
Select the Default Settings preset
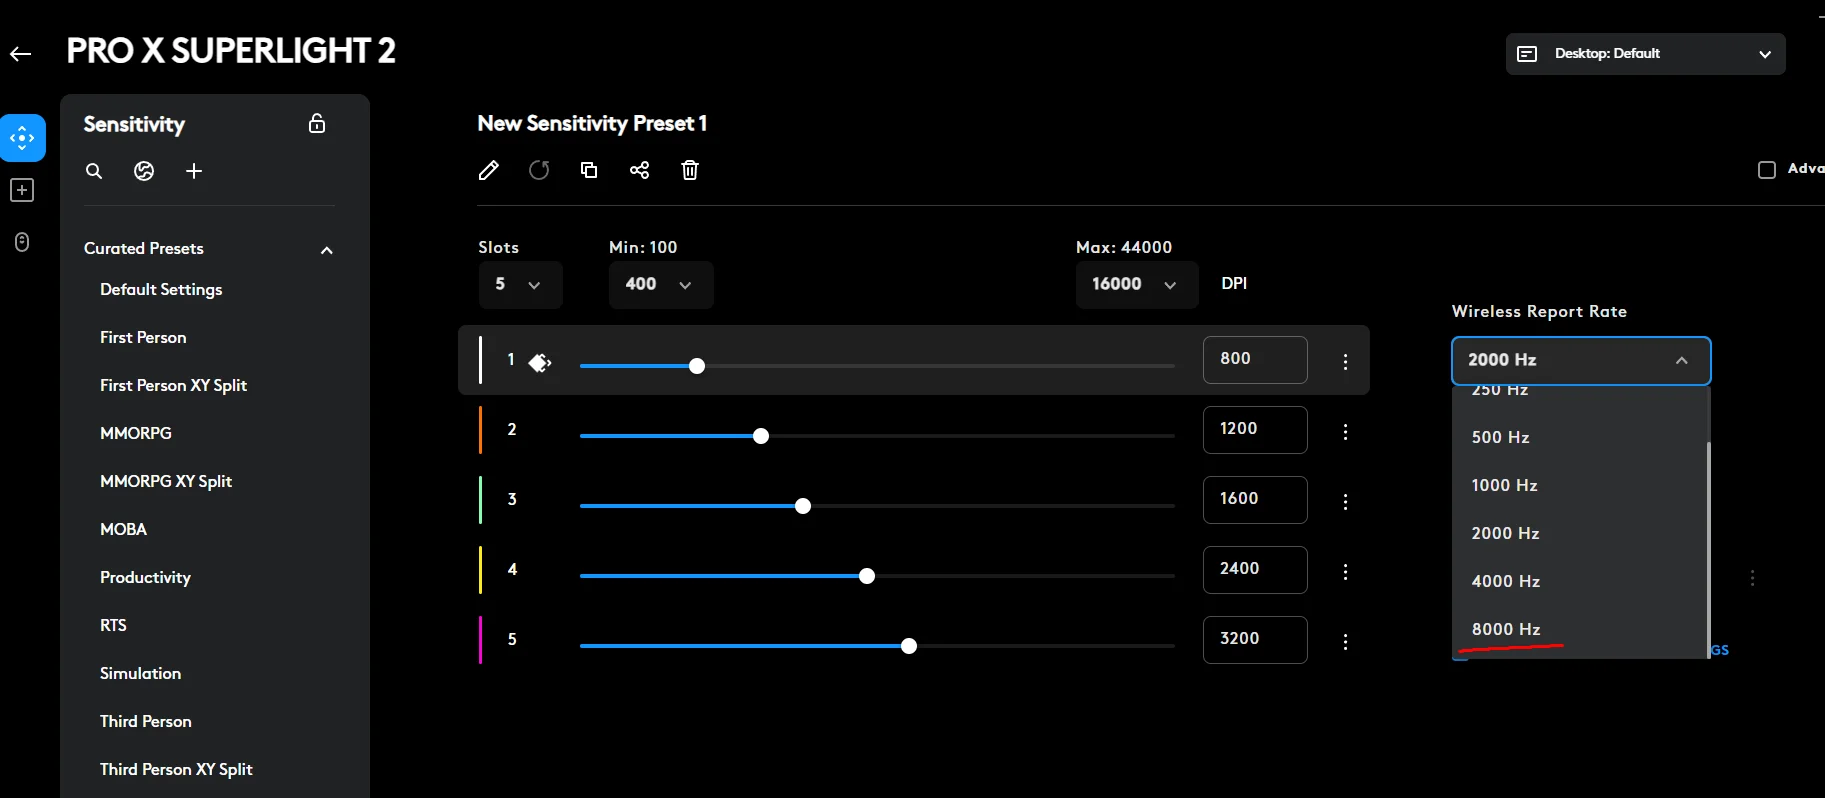(x=161, y=290)
